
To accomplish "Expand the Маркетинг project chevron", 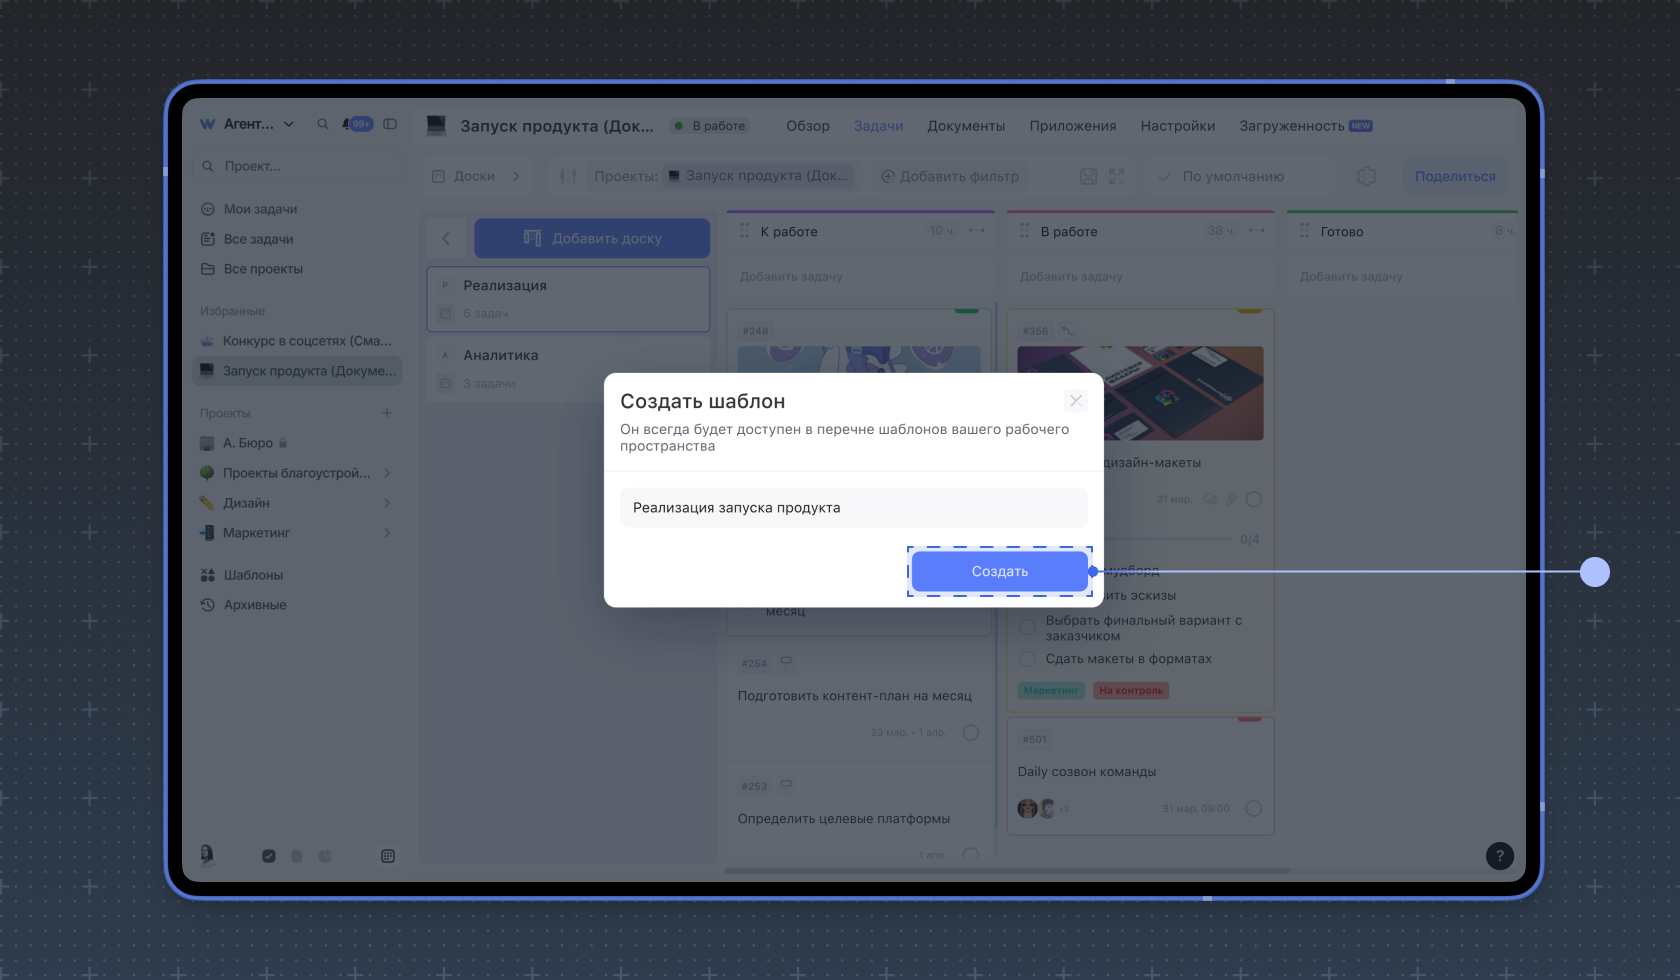I will pos(387,533).
